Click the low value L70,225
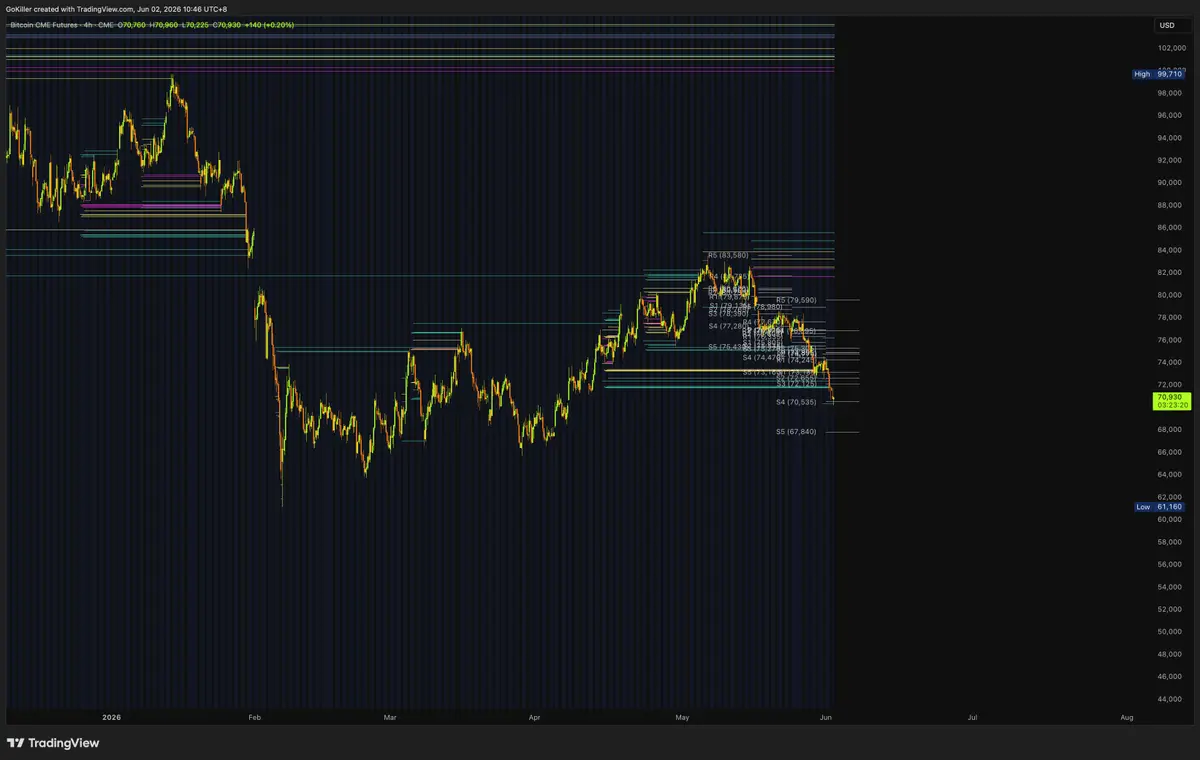This screenshot has width=1200, height=760. [x=195, y=25]
